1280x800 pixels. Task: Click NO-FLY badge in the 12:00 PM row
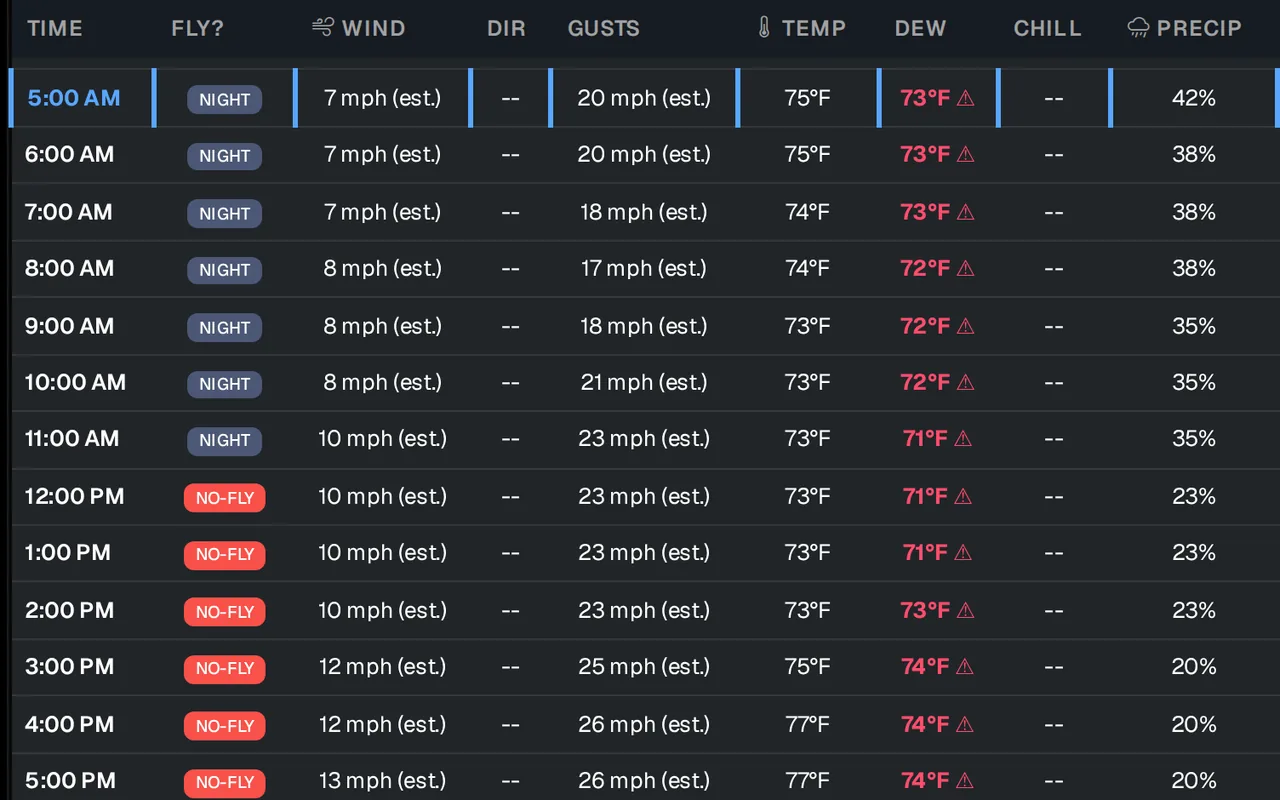(225, 497)
